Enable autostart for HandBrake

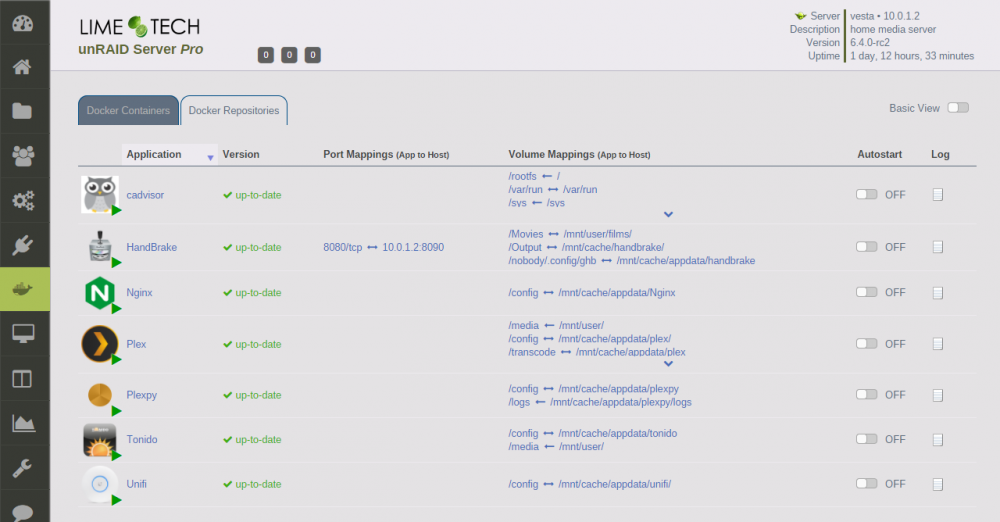[867, 246]
